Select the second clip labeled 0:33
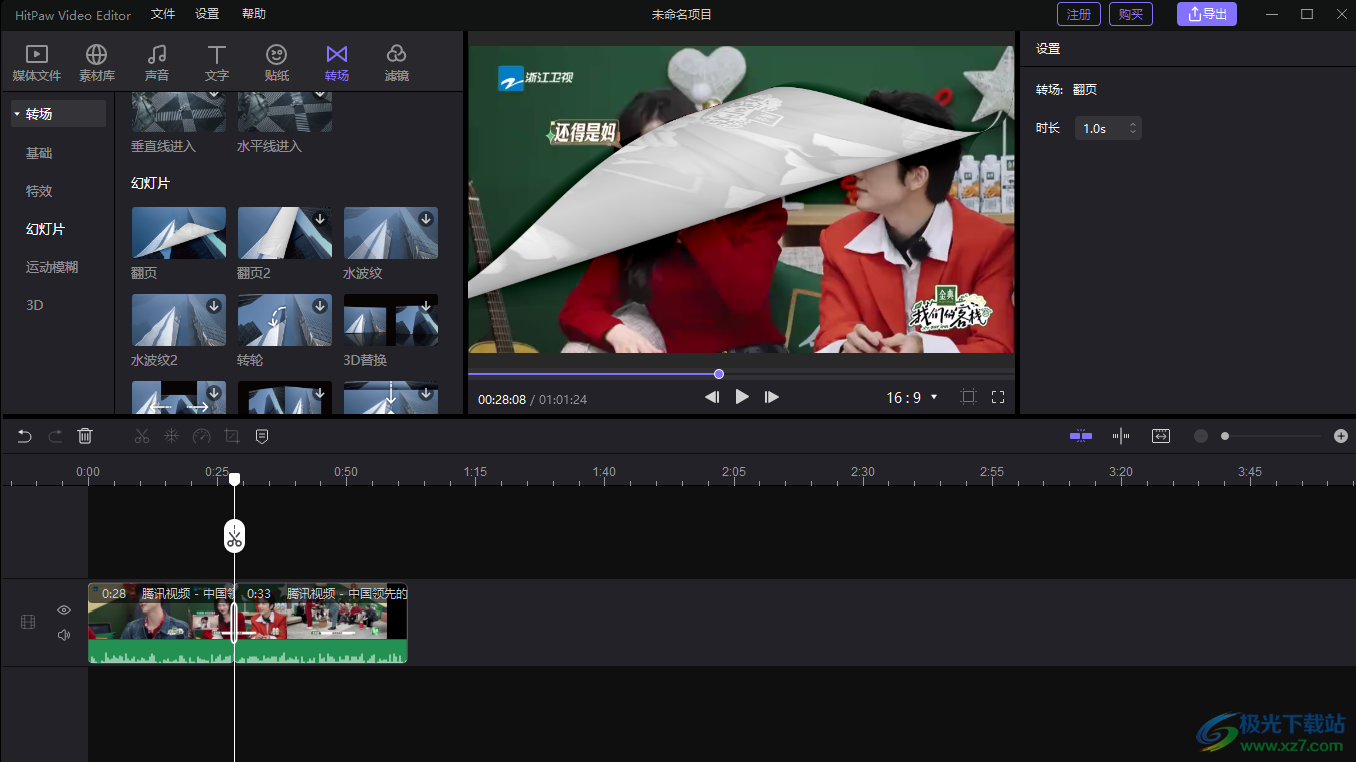 click(322, 623)
